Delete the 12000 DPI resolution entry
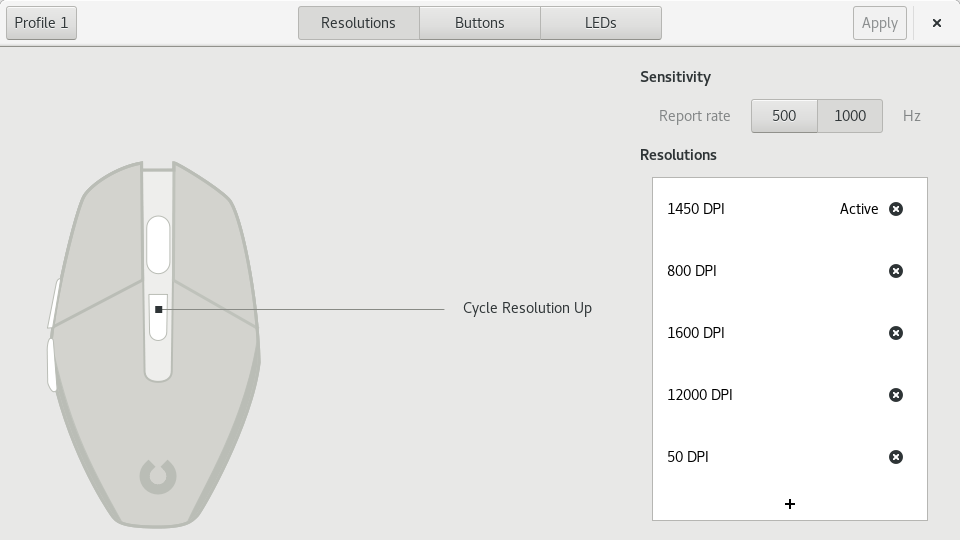The image size is (960, 540). [896, 395]
